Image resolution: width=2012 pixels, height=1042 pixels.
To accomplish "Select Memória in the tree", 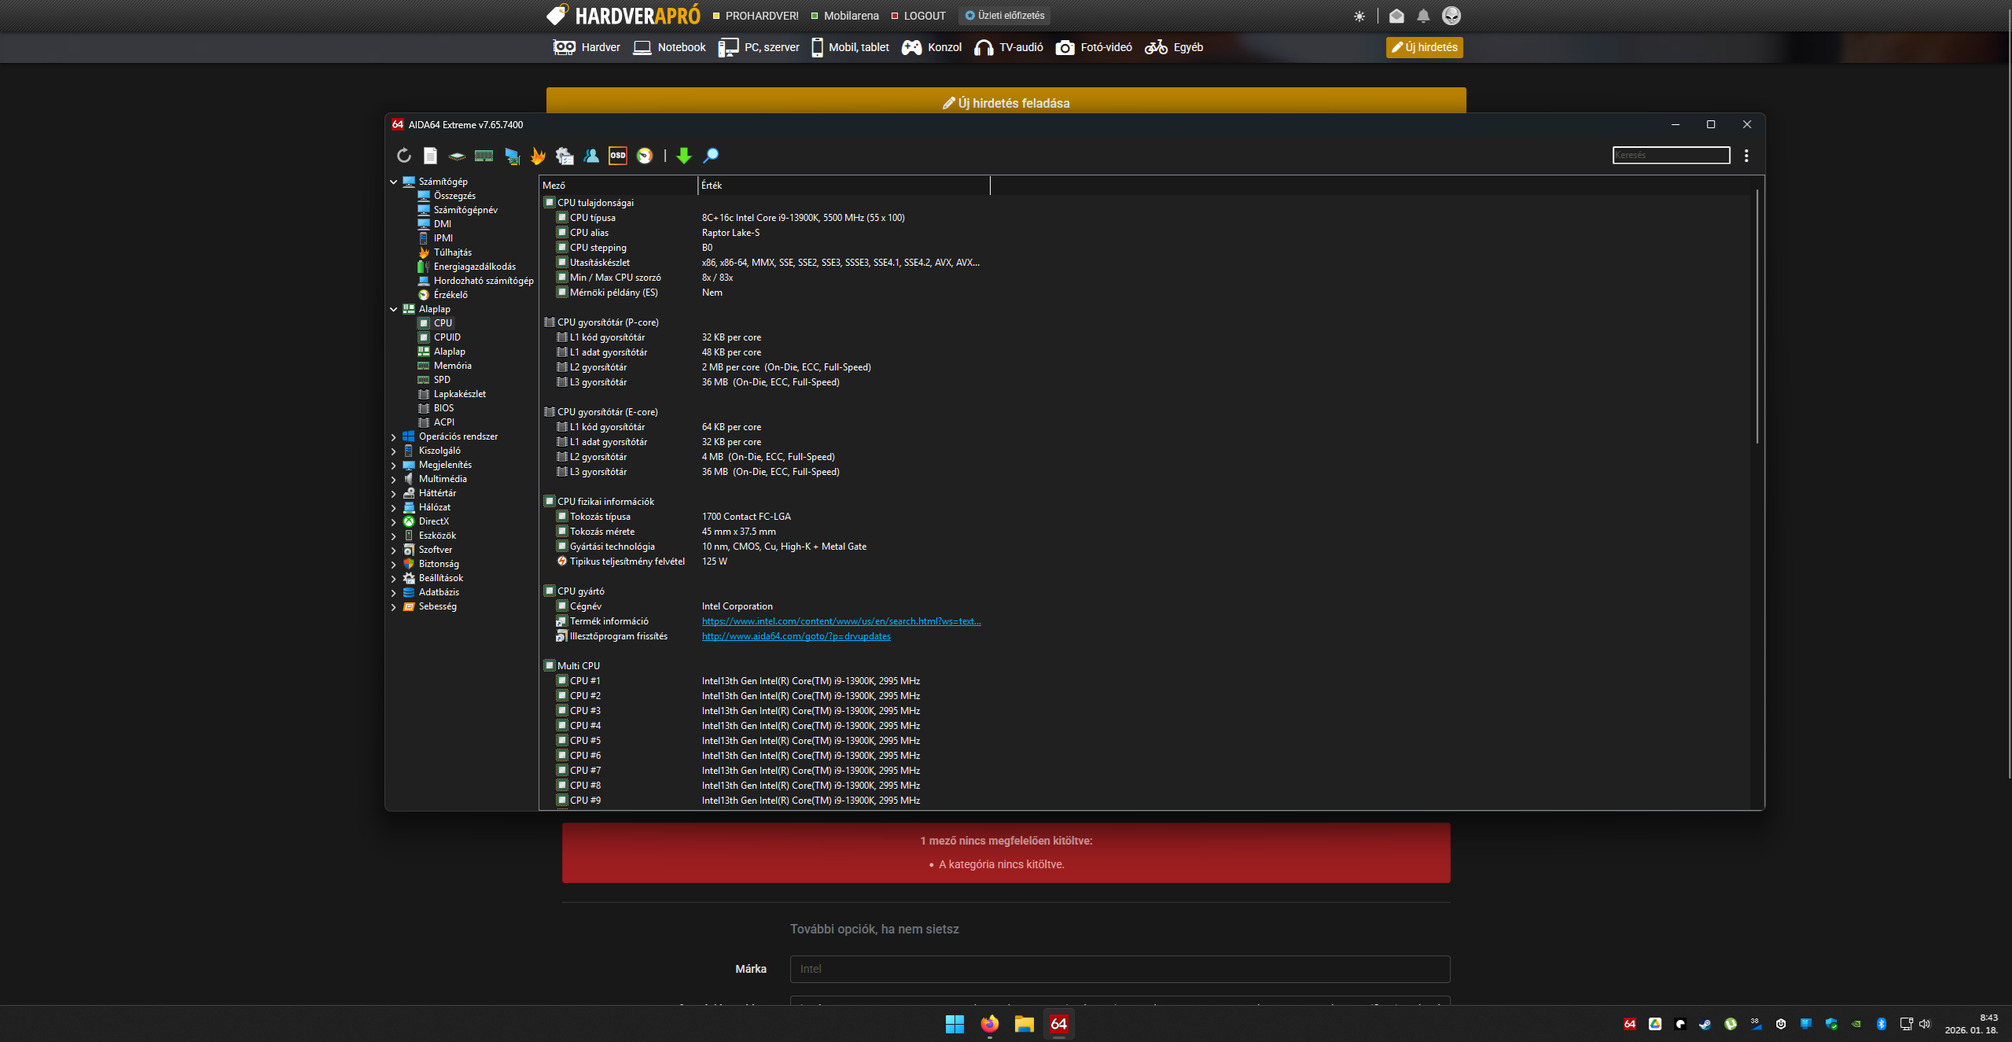I will 453,366.
